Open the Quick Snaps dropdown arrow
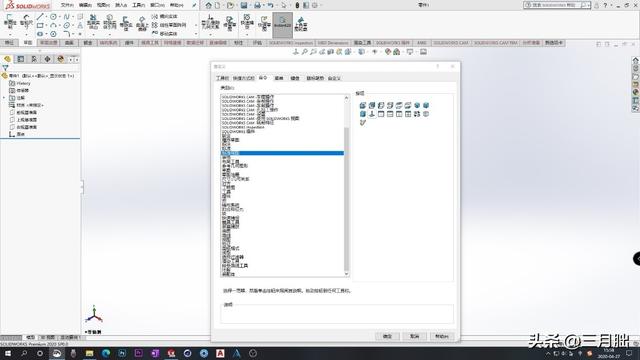 [247, 34]
